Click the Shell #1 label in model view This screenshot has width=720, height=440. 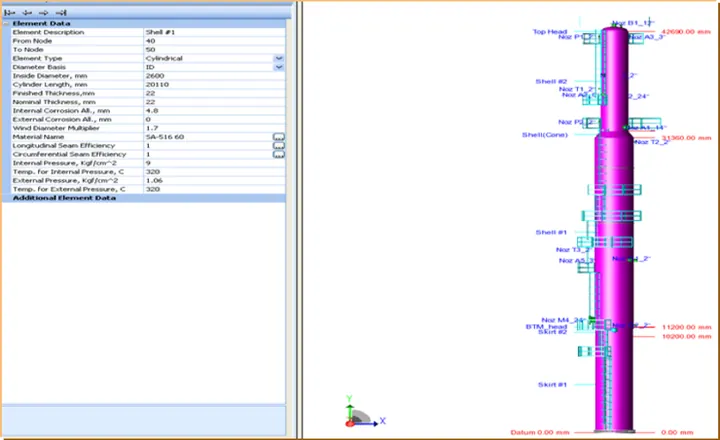[551, 232]
